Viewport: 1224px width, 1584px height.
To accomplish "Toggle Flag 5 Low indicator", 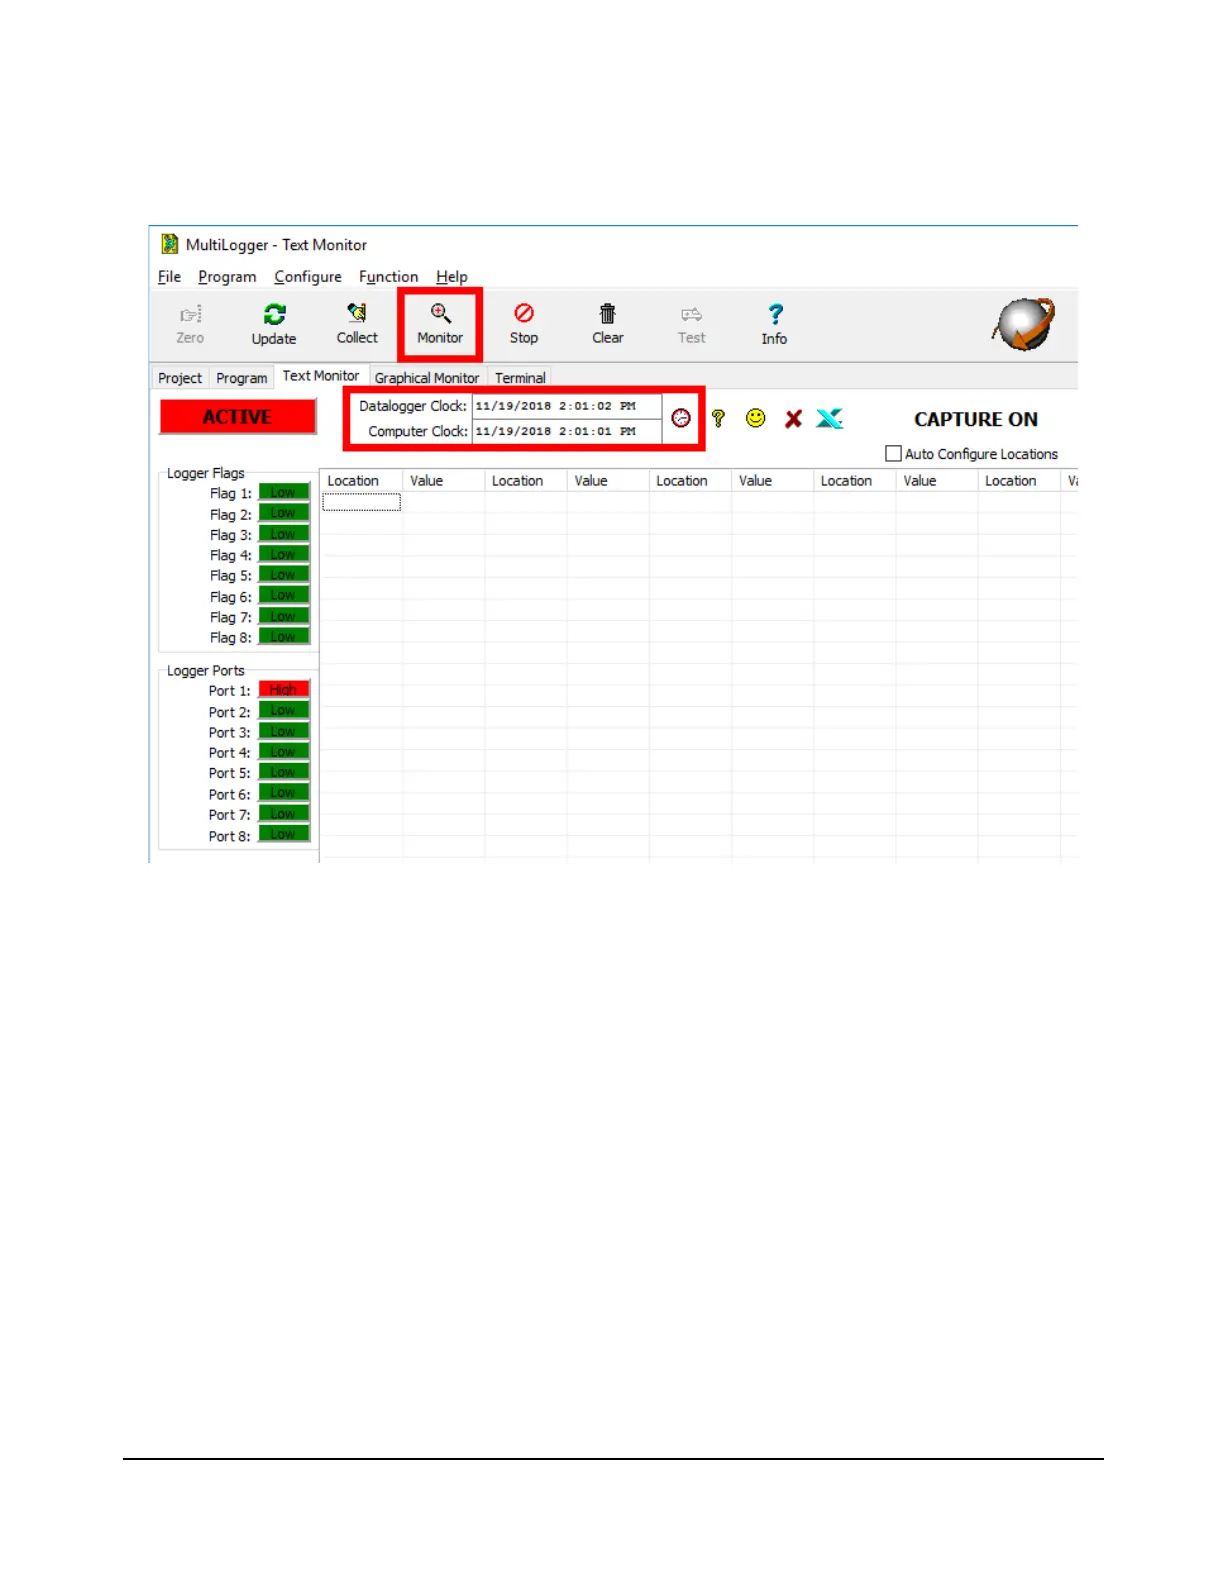I will [x=284, y=575].
